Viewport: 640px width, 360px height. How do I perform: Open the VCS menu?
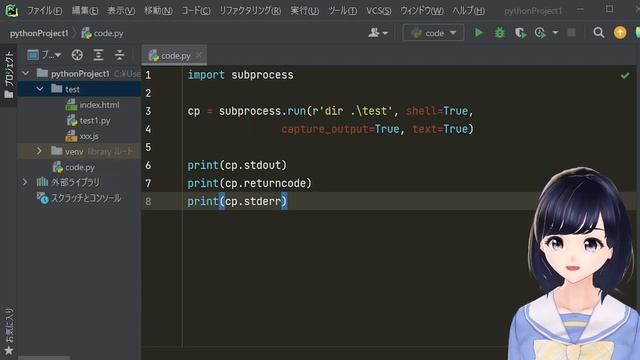pos(378,11)
